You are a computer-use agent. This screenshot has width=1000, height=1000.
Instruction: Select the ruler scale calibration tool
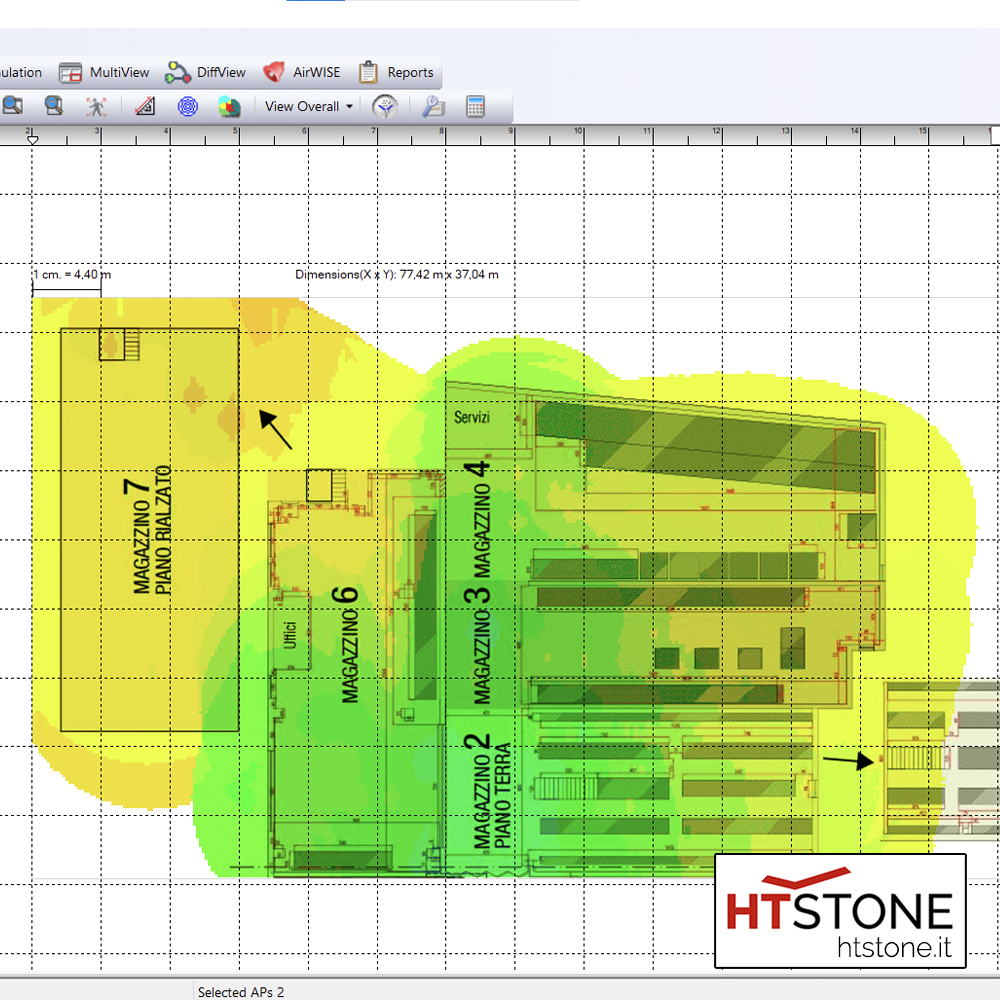pos(145,106)
